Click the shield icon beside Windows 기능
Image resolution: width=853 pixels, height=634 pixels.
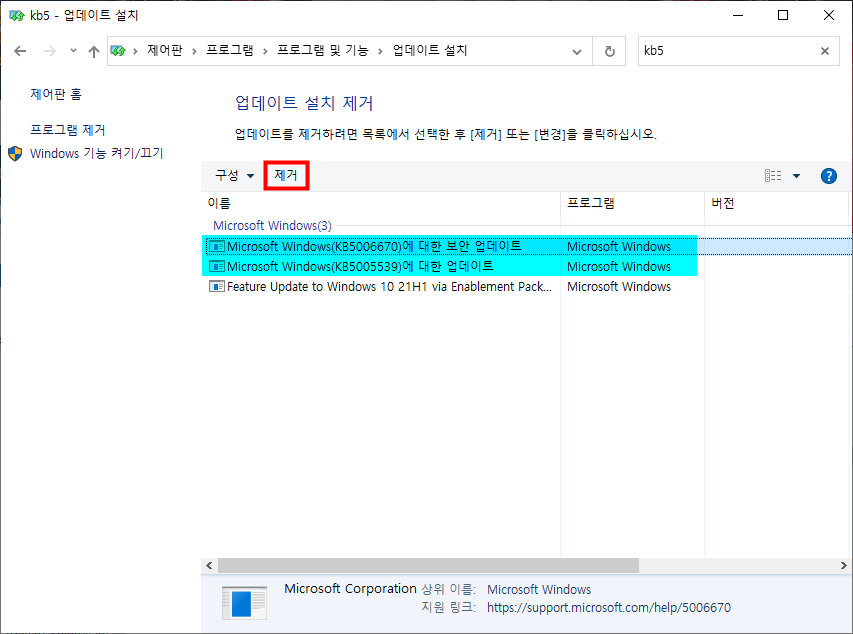[15, 153]
